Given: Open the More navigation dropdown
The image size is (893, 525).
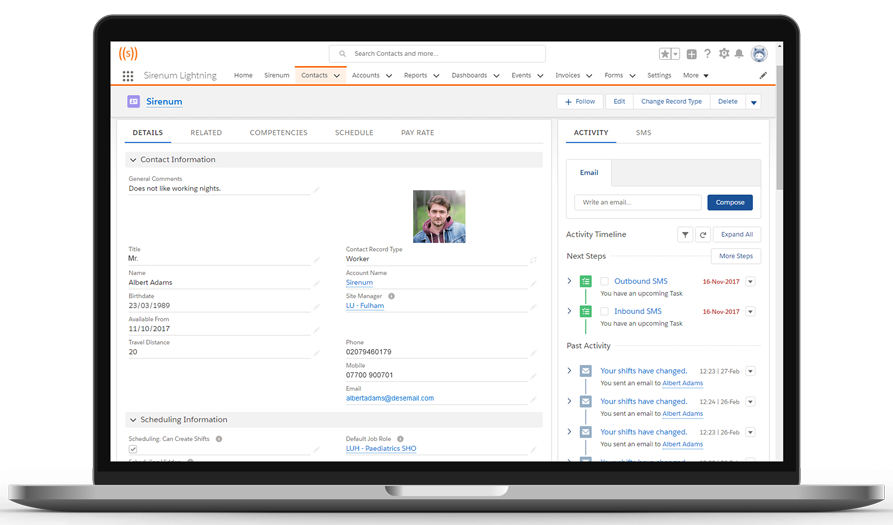Looking at the screenshot, I should tap(696, 75).
